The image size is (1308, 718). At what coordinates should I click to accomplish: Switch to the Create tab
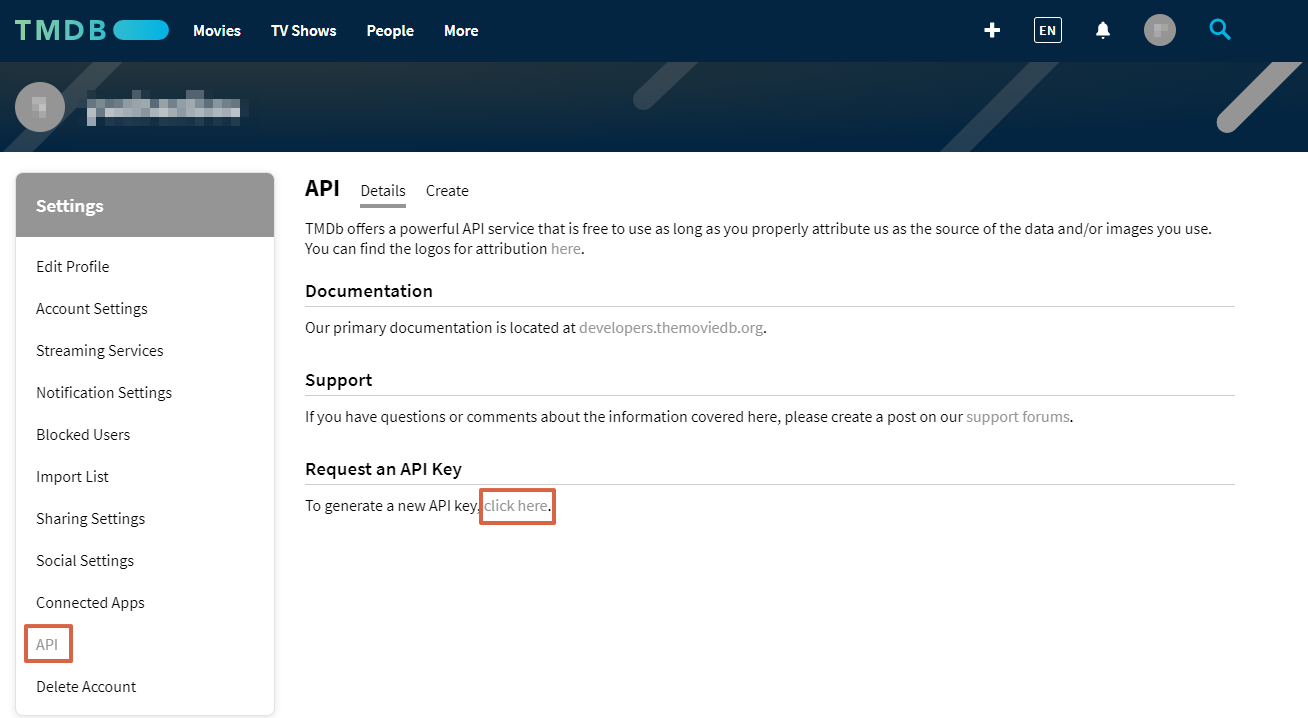pyautogui.click(x=447, y=191)
